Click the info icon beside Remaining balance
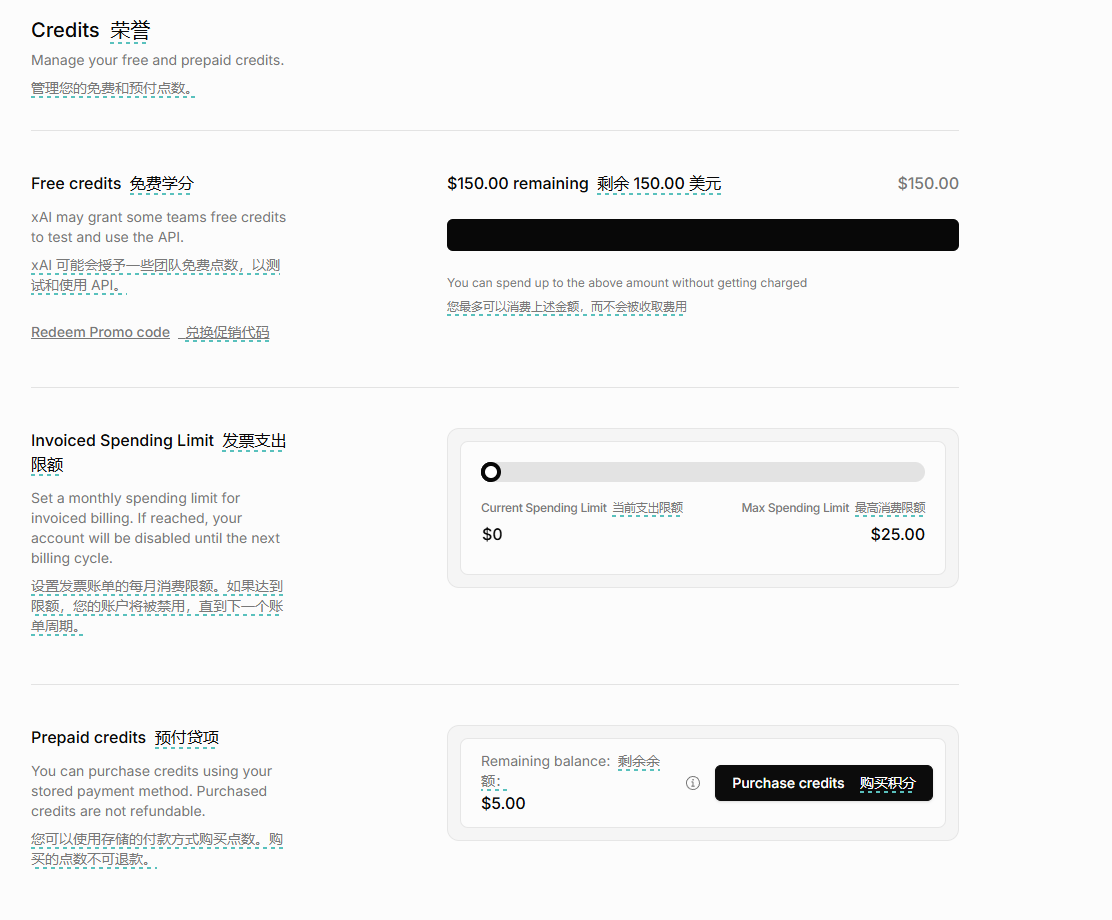This screenshot has height=920, width=1112. [x=693, y=782]
